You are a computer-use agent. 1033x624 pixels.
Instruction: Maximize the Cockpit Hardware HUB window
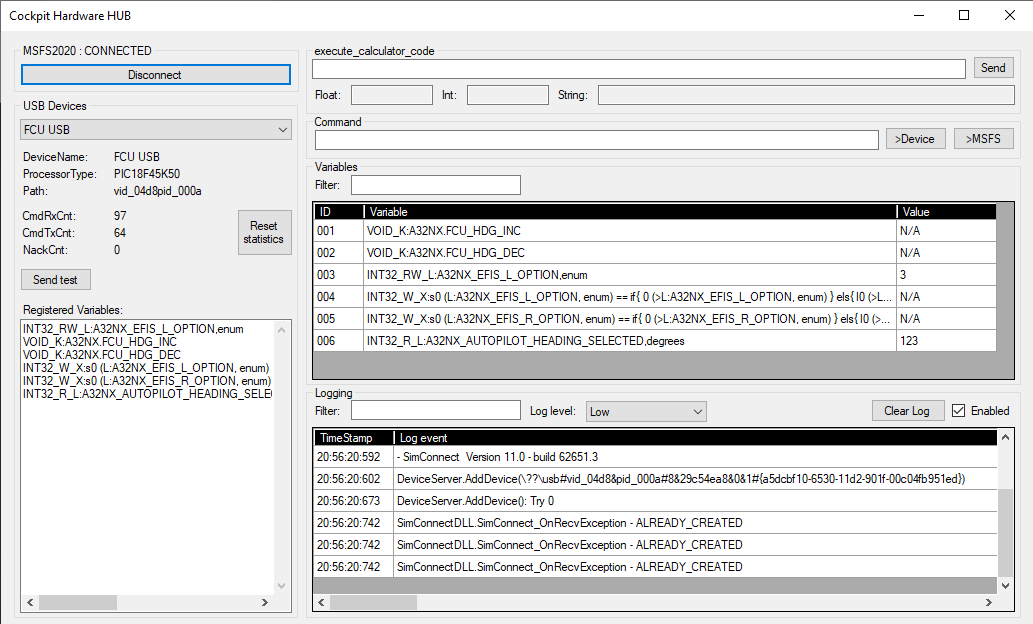pyautogui.click(x=964, y=15)
